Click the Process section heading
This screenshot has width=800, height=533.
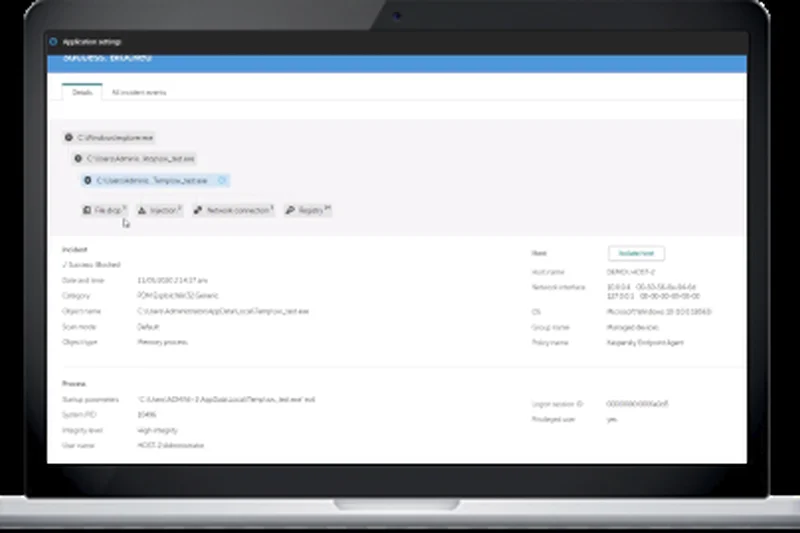(x=74, y=384)
